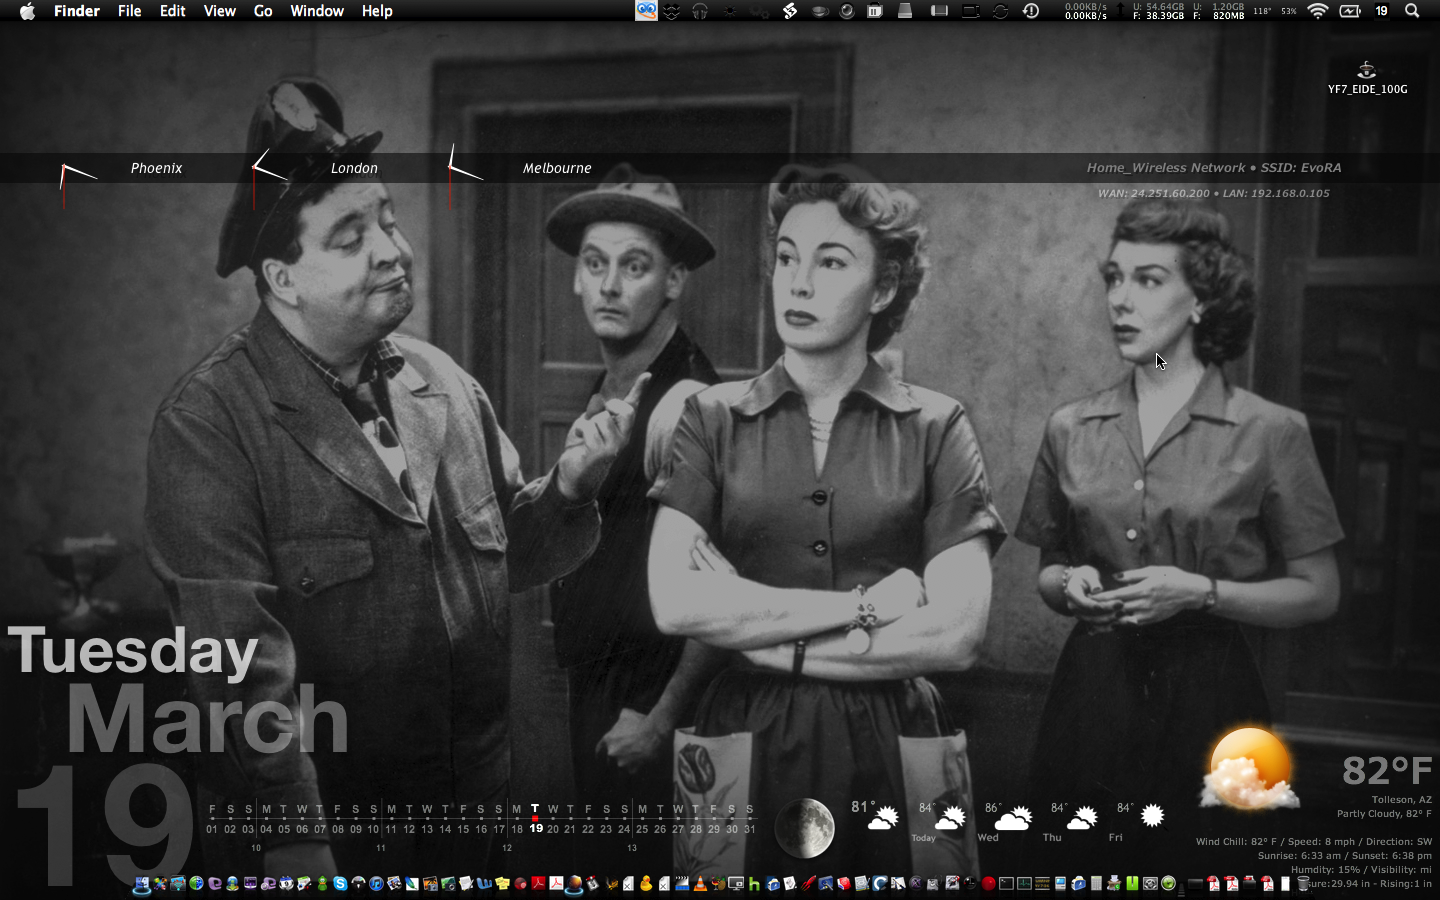This screenshot has width=1440, height=900.
Task: Click the moon phase image
Action: 805,828
